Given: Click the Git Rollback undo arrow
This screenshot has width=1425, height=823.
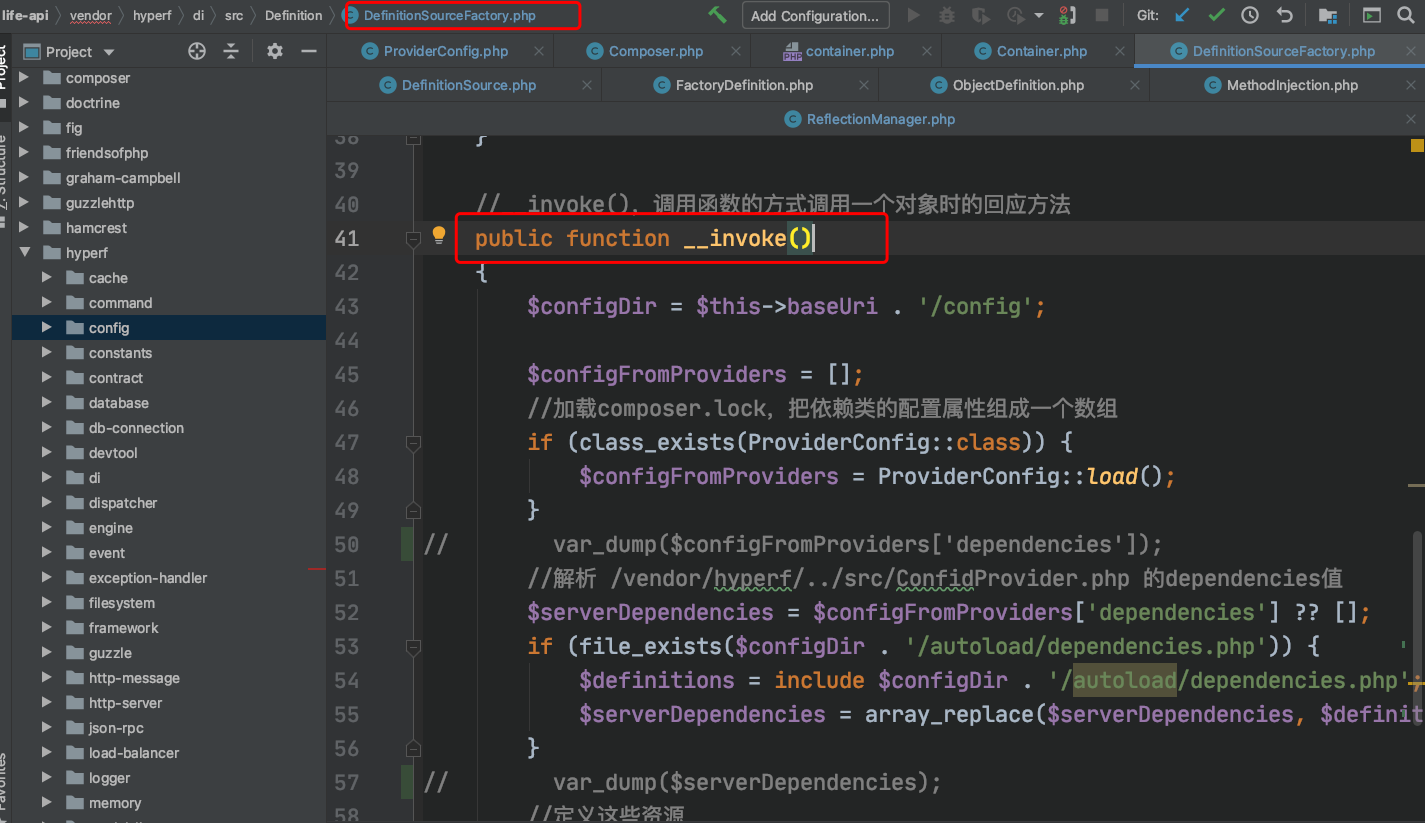Looking at the screenshot, I should tap(1284, 15).
